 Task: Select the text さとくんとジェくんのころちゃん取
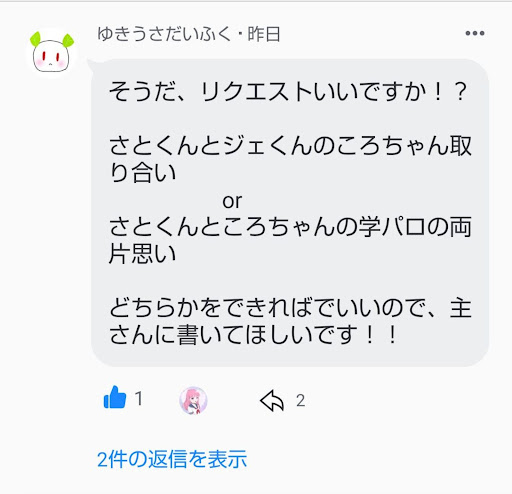click(x=290, y=146)
